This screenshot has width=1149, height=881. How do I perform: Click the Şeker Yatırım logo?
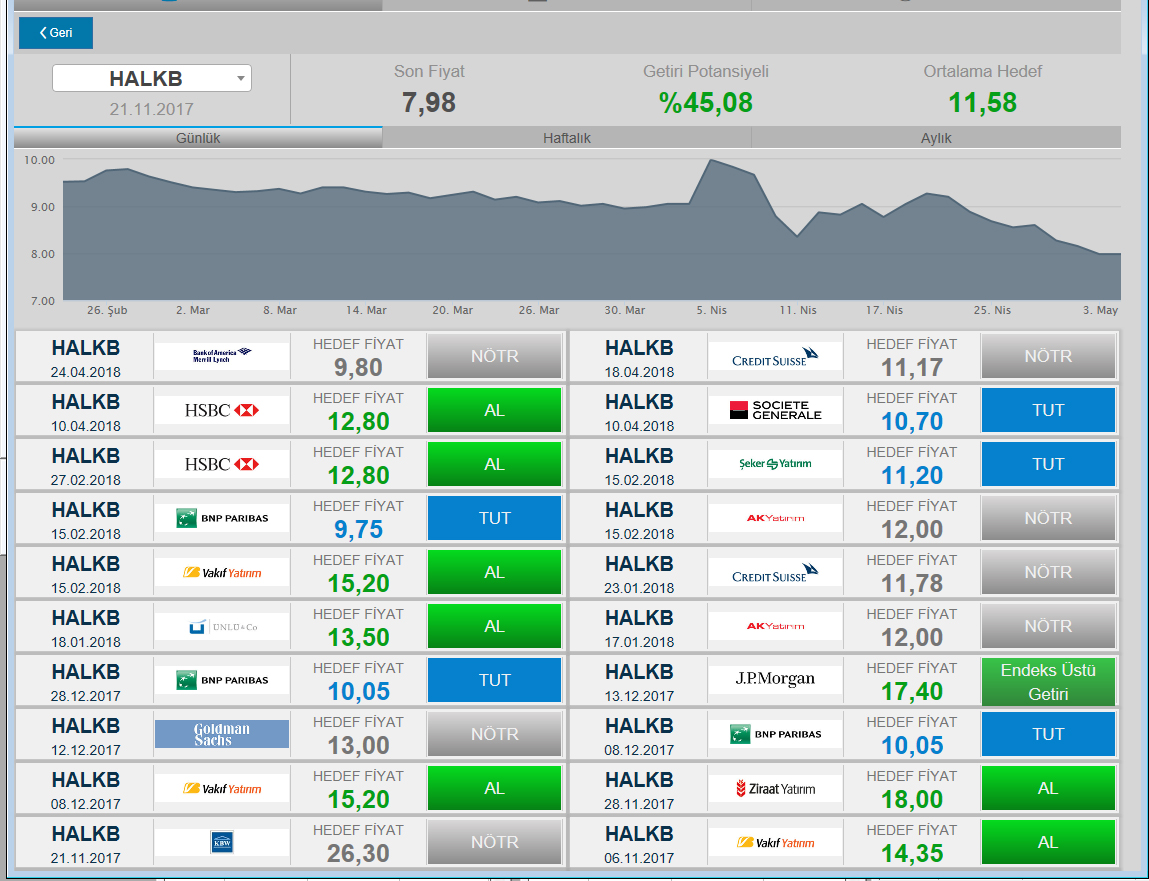tap(775, 465)
